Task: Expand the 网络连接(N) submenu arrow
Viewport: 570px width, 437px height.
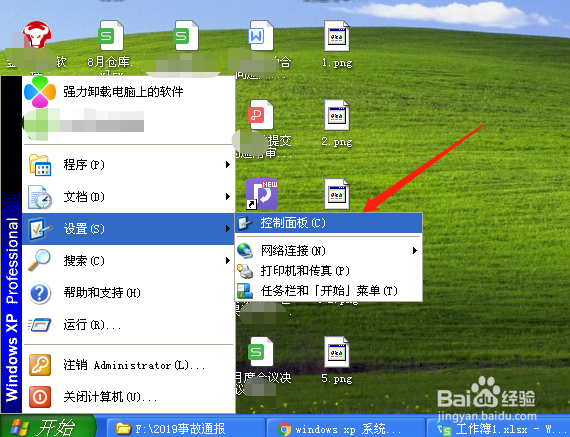Action: 415,250
